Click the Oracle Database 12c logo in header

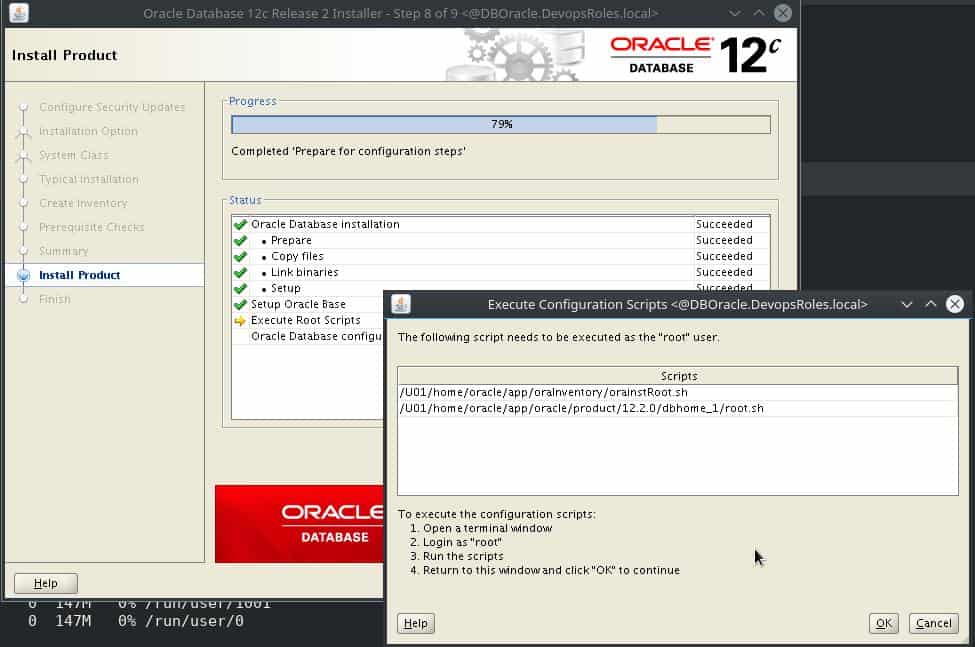point(695,55)
